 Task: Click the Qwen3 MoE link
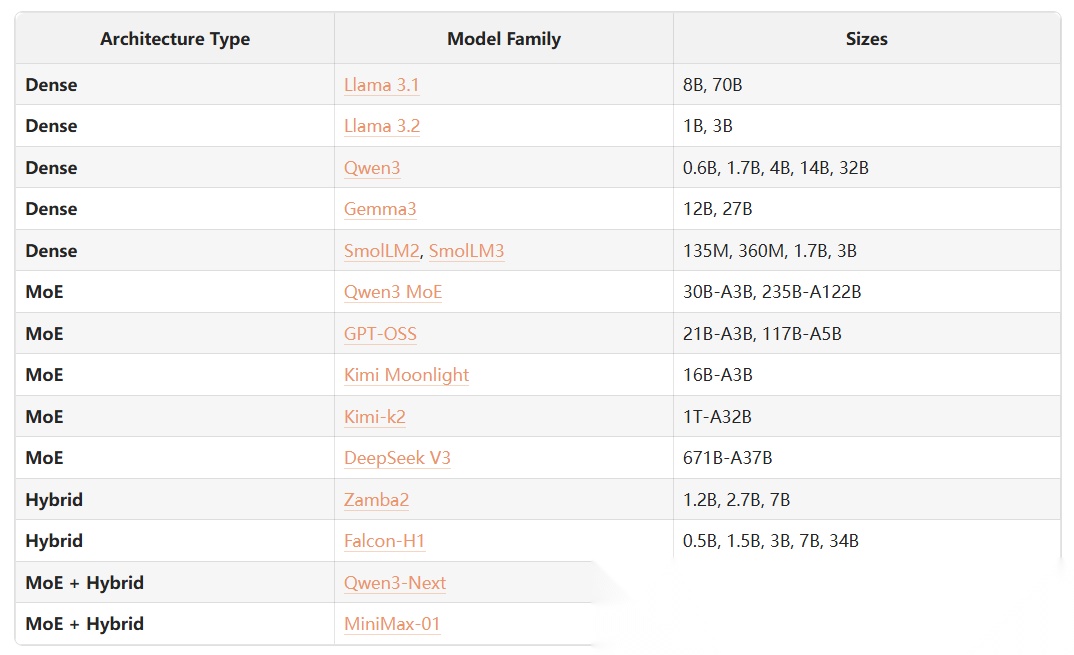[393, 292]
